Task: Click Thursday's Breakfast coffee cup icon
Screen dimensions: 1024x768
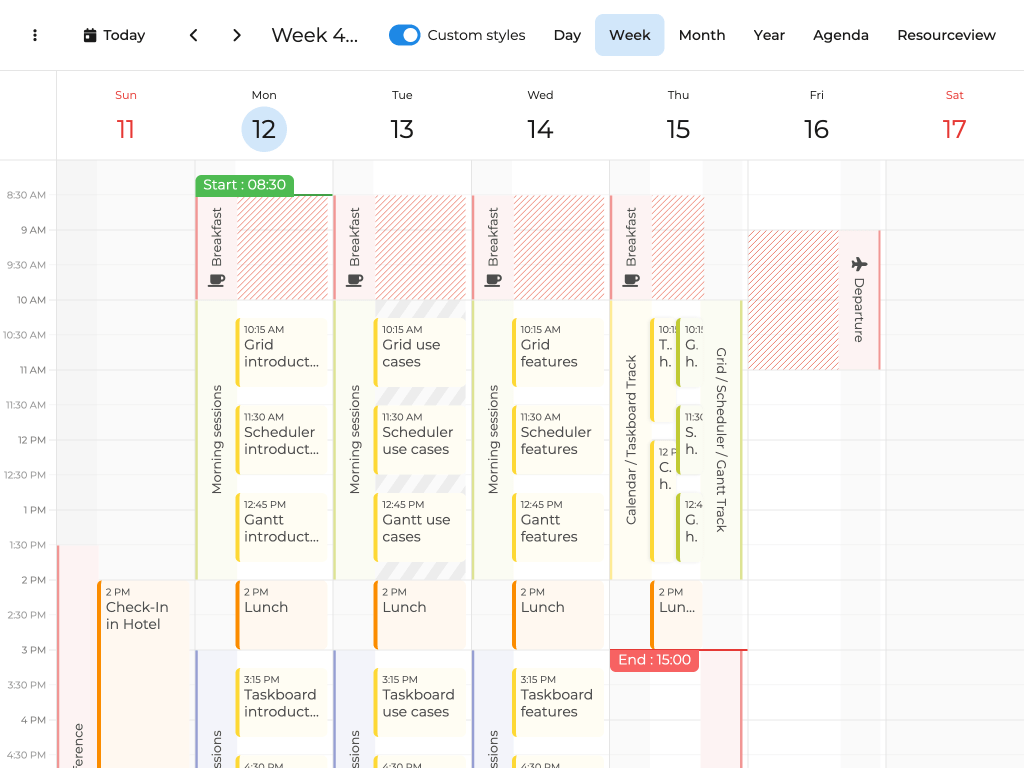Action: pos(630,281)
